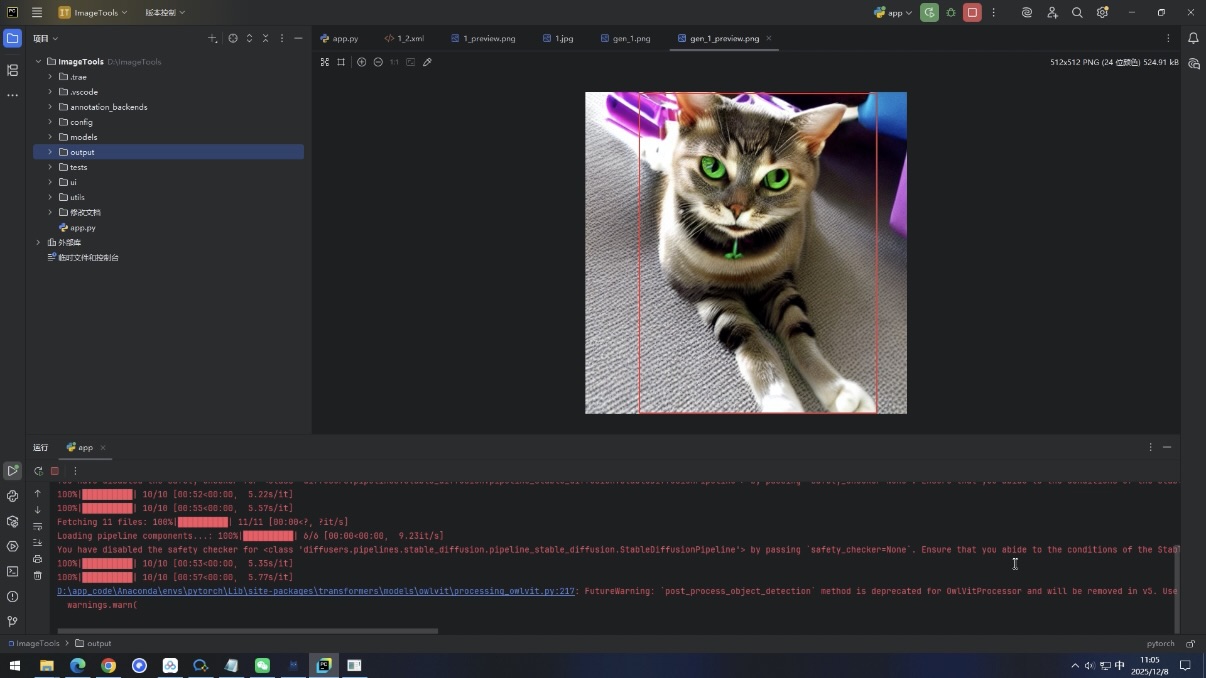Screen dimensions: 1206x678
Task: Expand the utils folder
Action: (50, 197)
